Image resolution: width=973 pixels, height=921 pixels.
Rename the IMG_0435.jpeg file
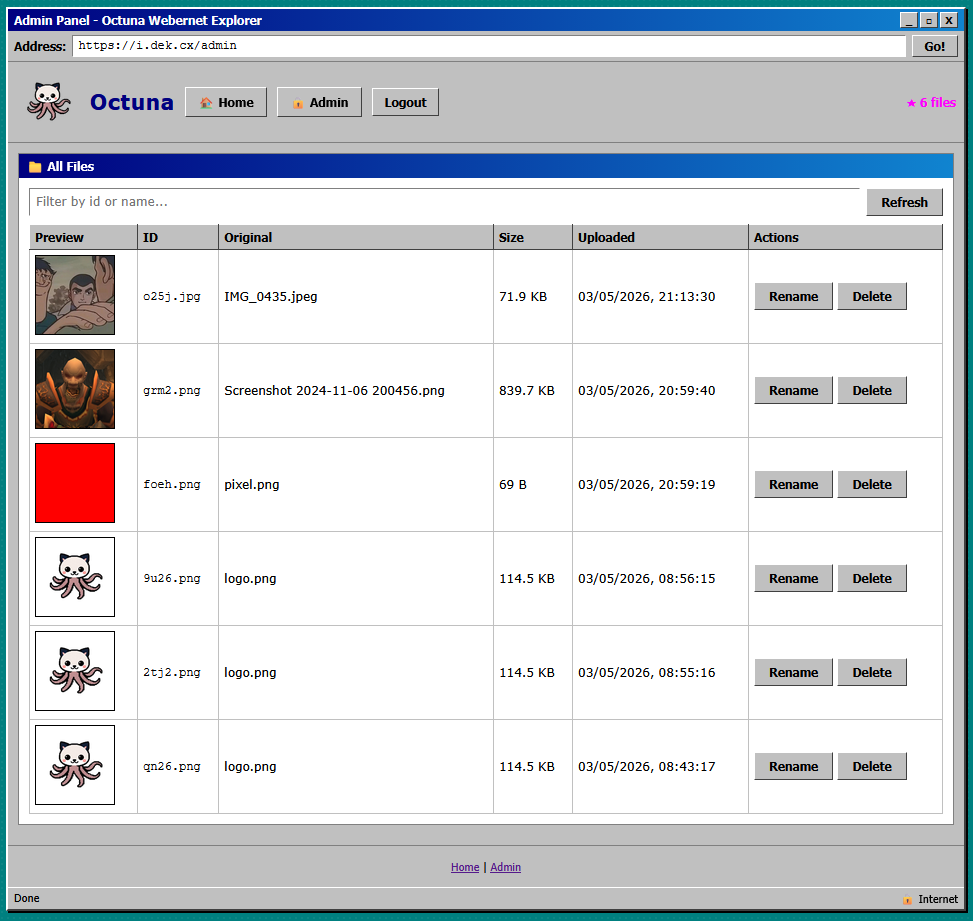click(x=793, y=297)
